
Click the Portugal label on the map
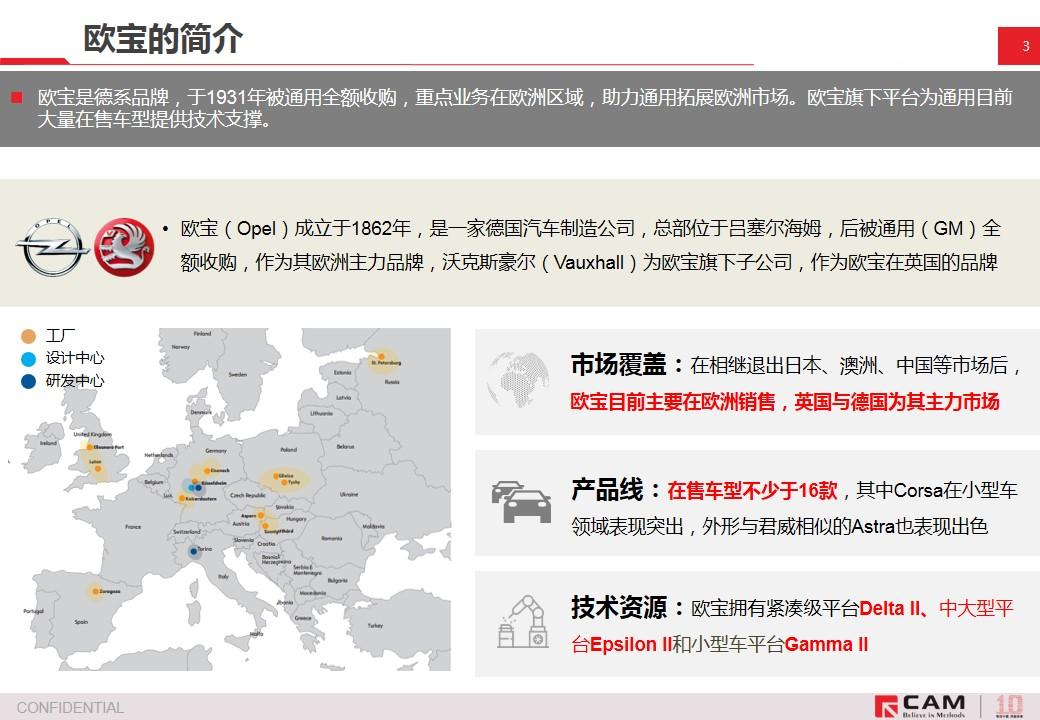(33, 611)
